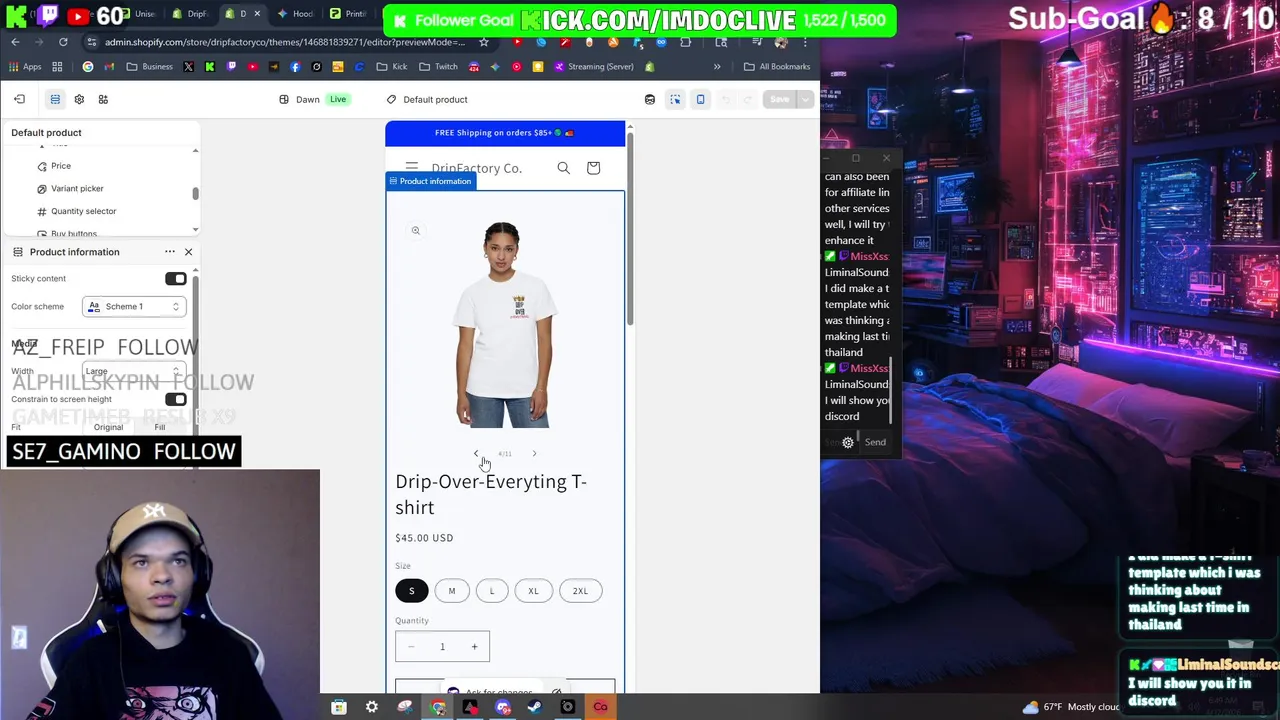Open Microsoft Store from taskbar
This screenshot has width=1280, height=720.
339,707
